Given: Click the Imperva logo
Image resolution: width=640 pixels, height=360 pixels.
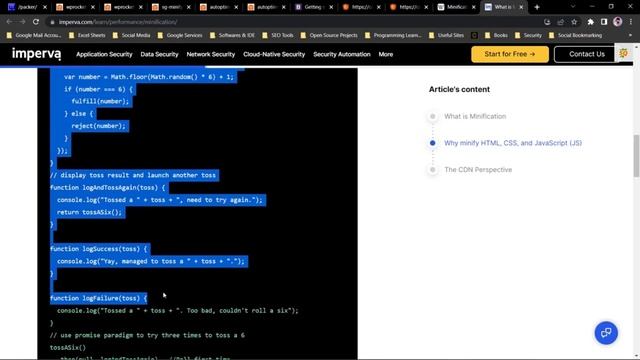Looking at the screenshot, I should point(36,54).
